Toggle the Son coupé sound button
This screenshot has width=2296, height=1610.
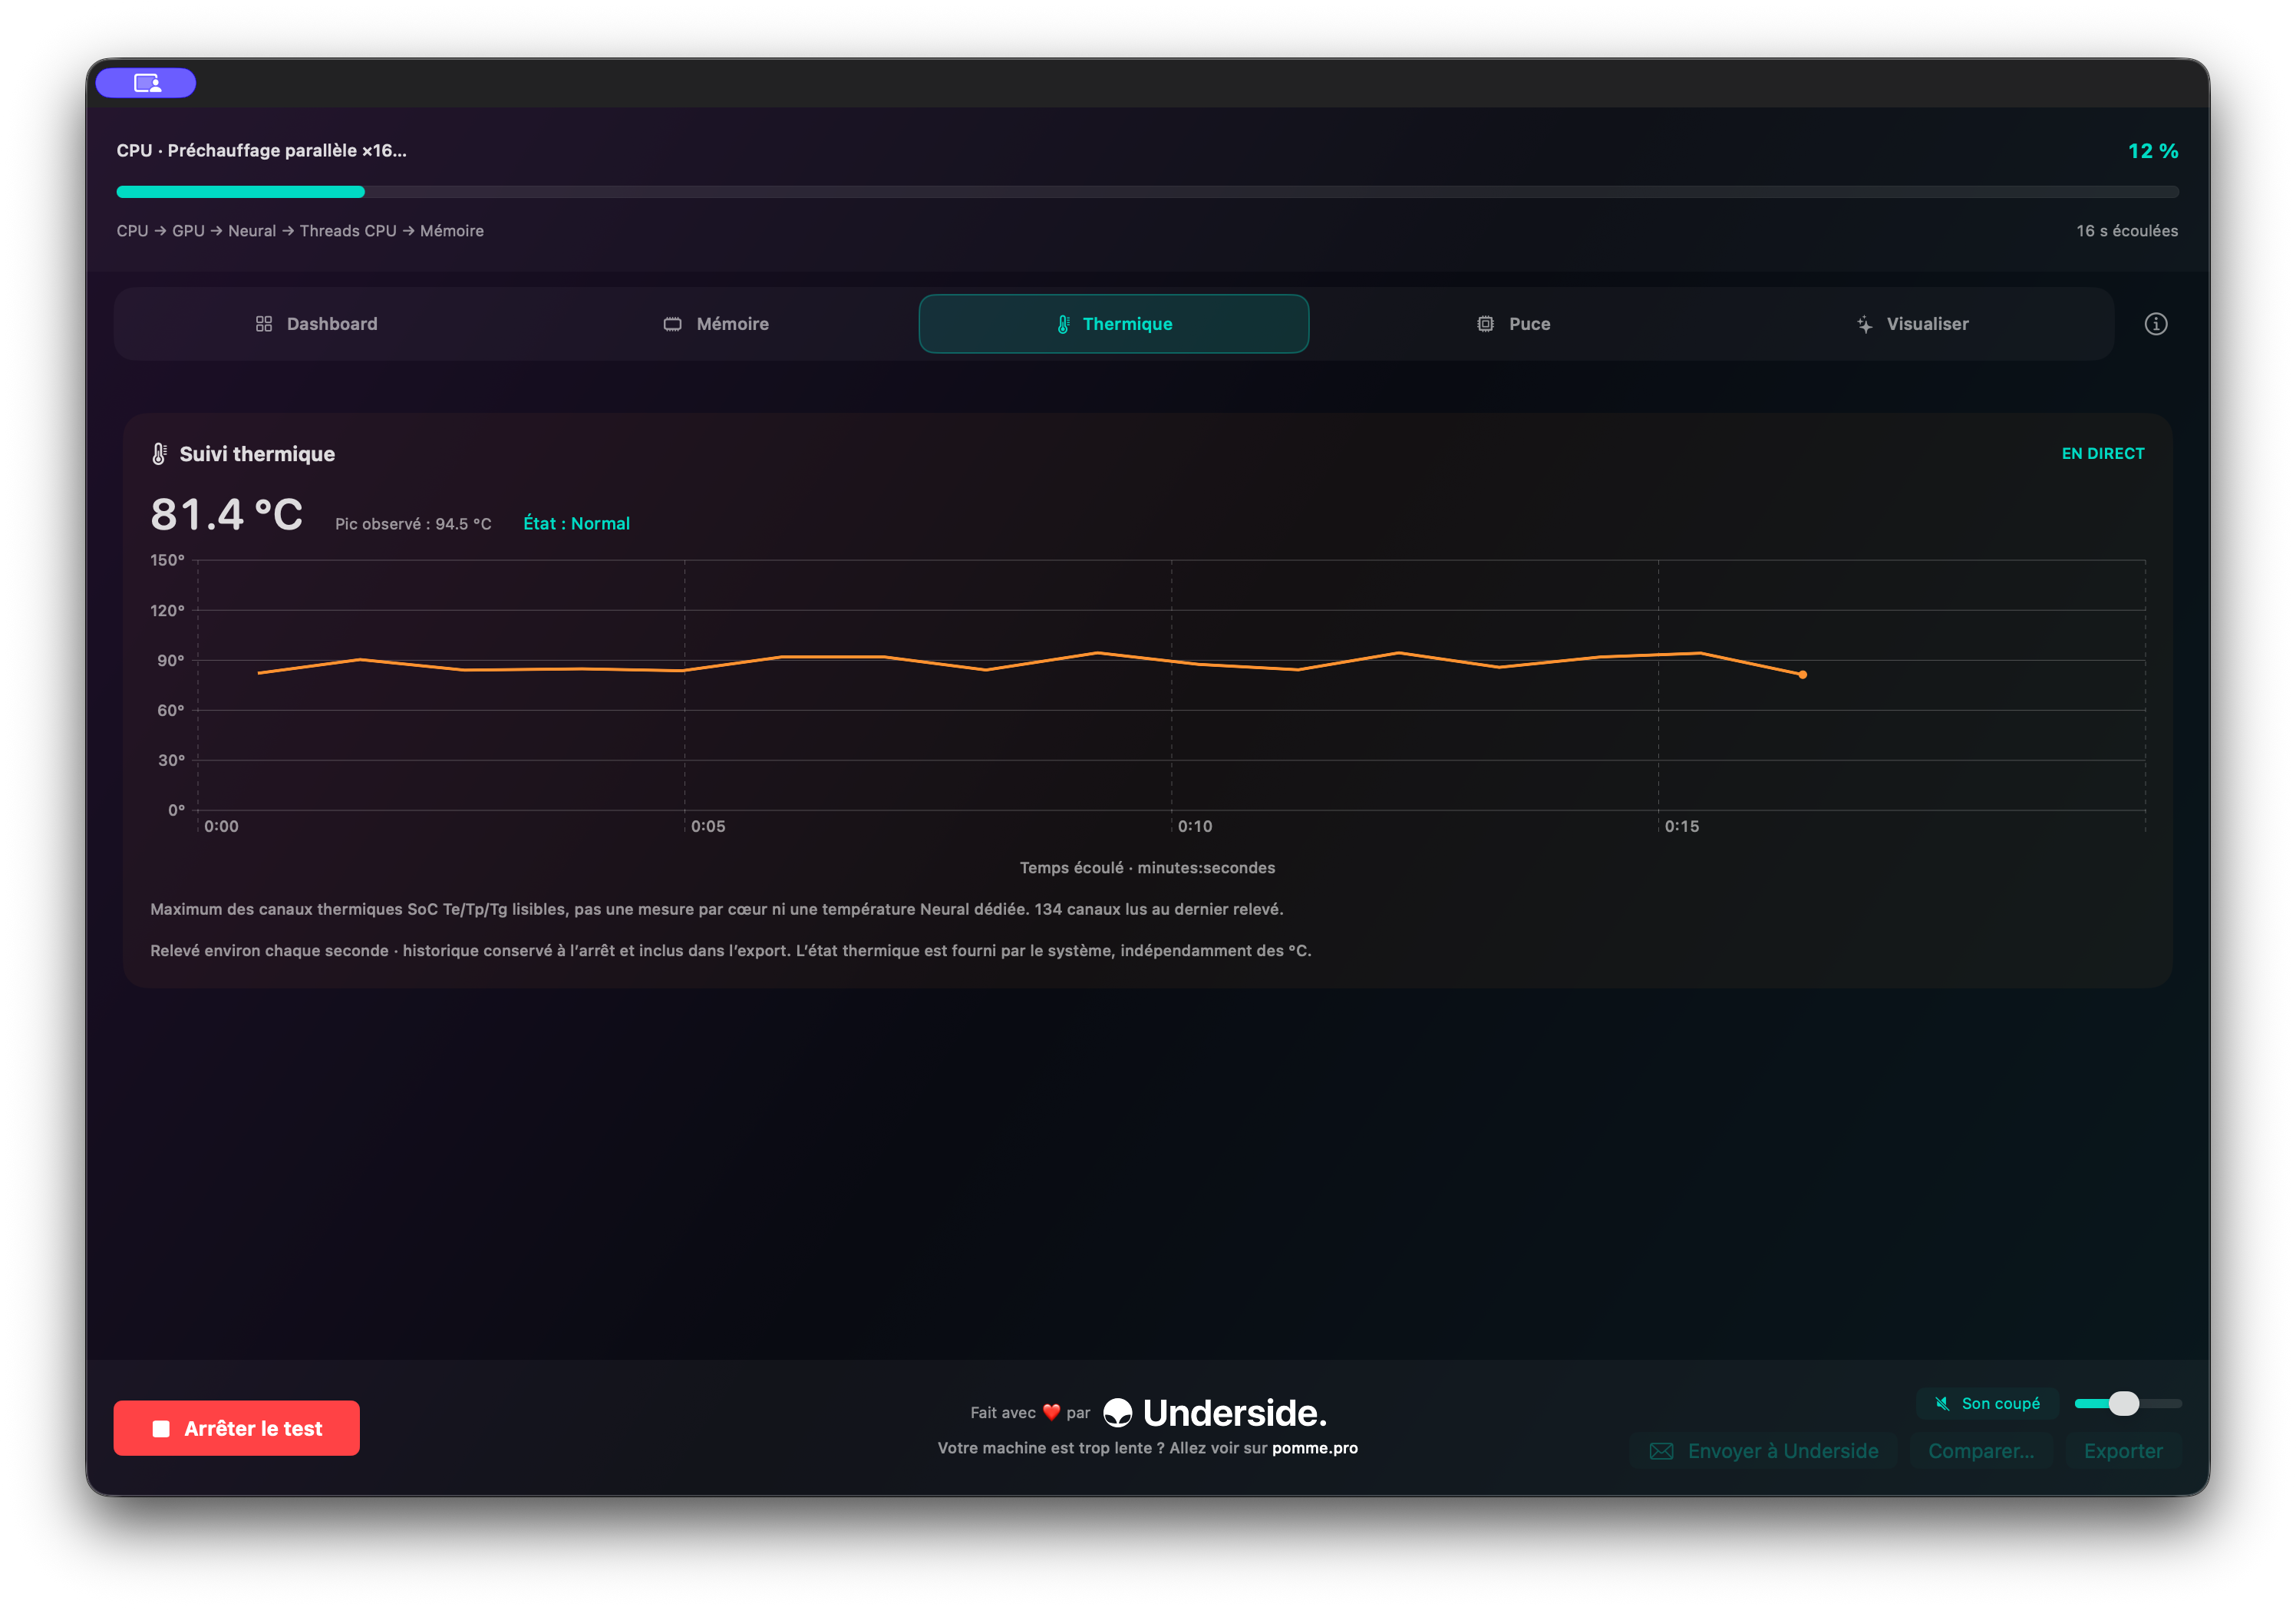tap(1987, 1404)
